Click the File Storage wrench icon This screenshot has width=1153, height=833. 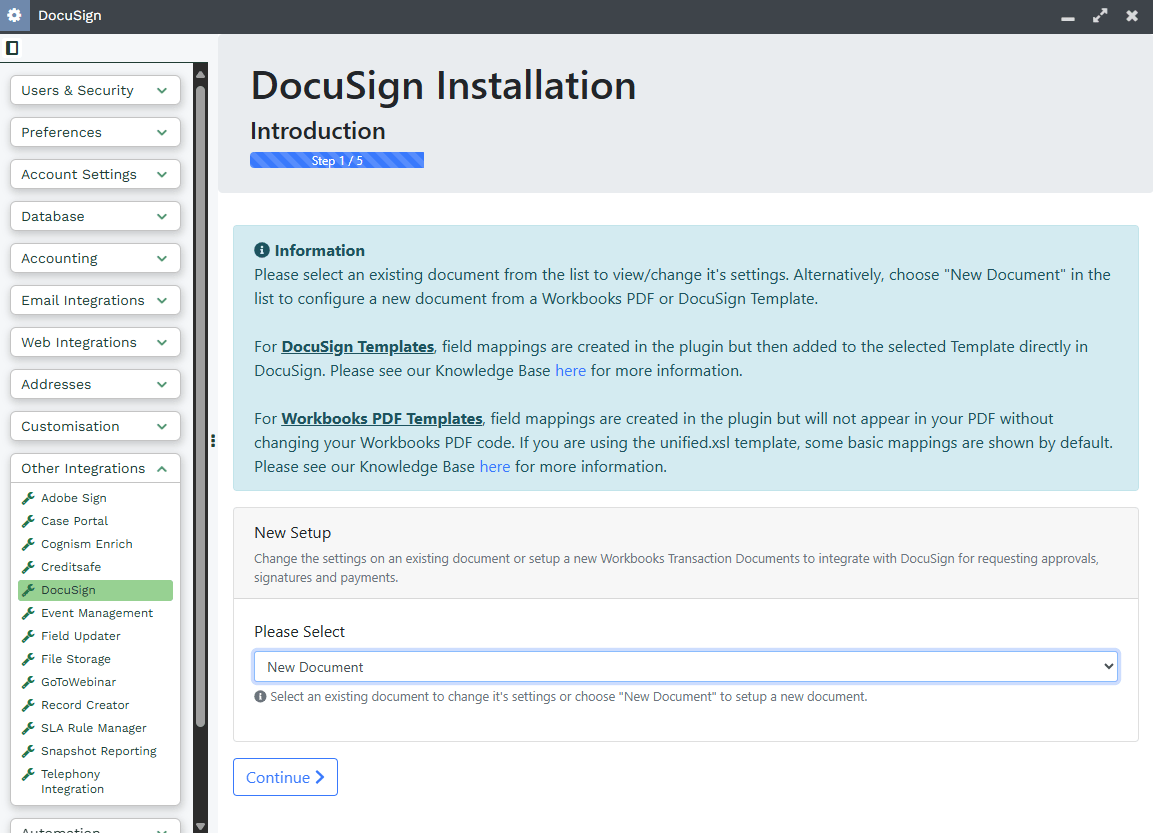(x=28, y=659)
